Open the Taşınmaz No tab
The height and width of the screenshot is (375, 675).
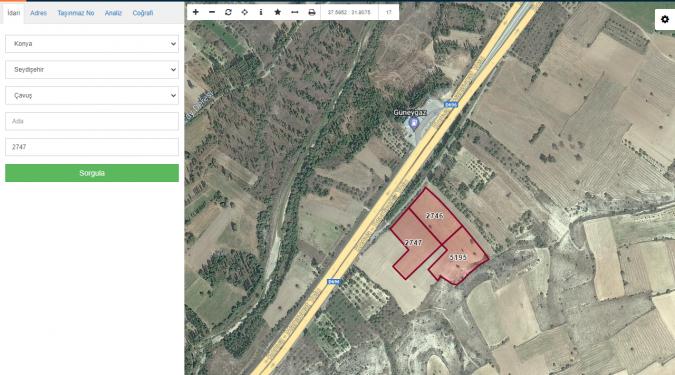click(76, 13)
